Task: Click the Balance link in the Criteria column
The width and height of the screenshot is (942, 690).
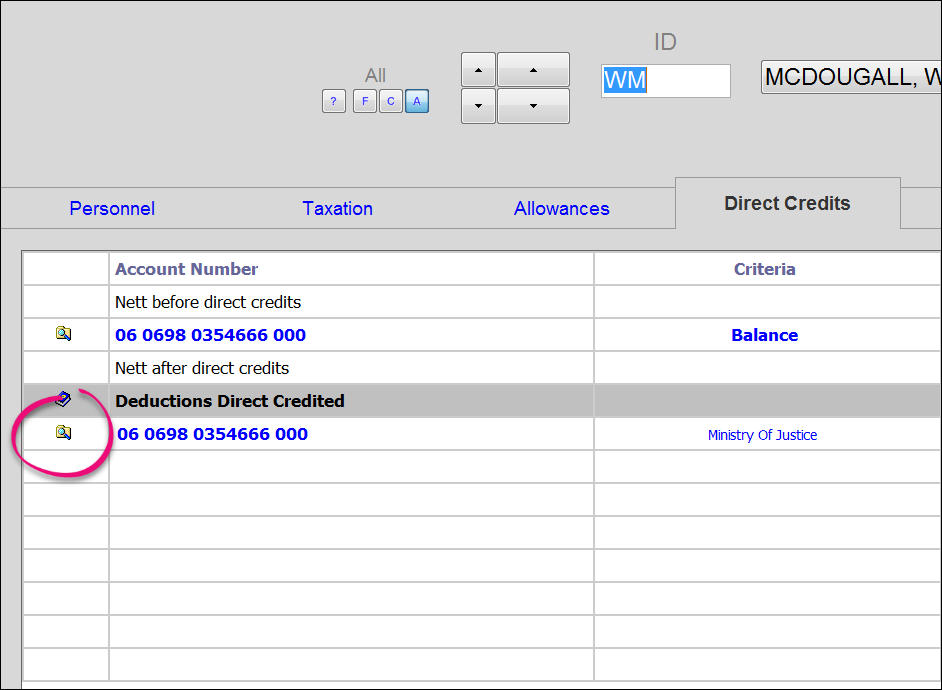Action: (x=764, y=334)
